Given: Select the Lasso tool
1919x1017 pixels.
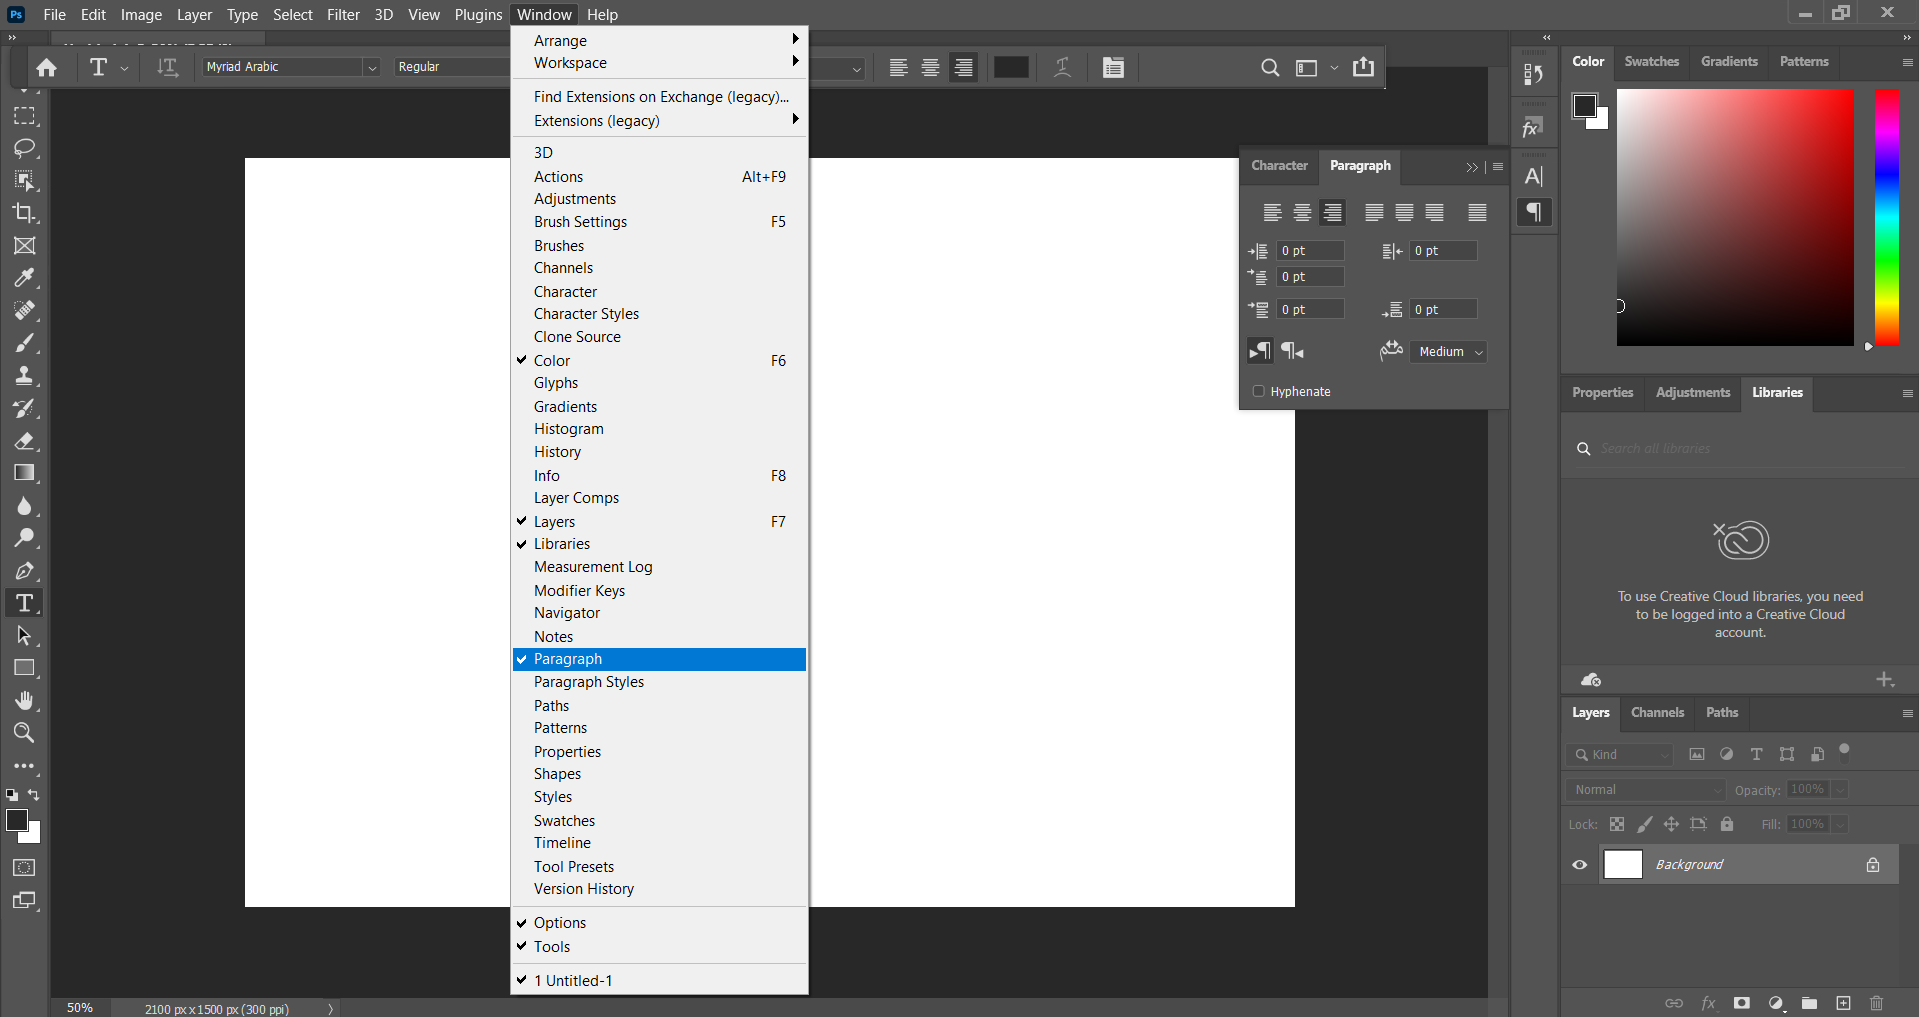Looking at the screenshot, I should [x=24, y=148].
